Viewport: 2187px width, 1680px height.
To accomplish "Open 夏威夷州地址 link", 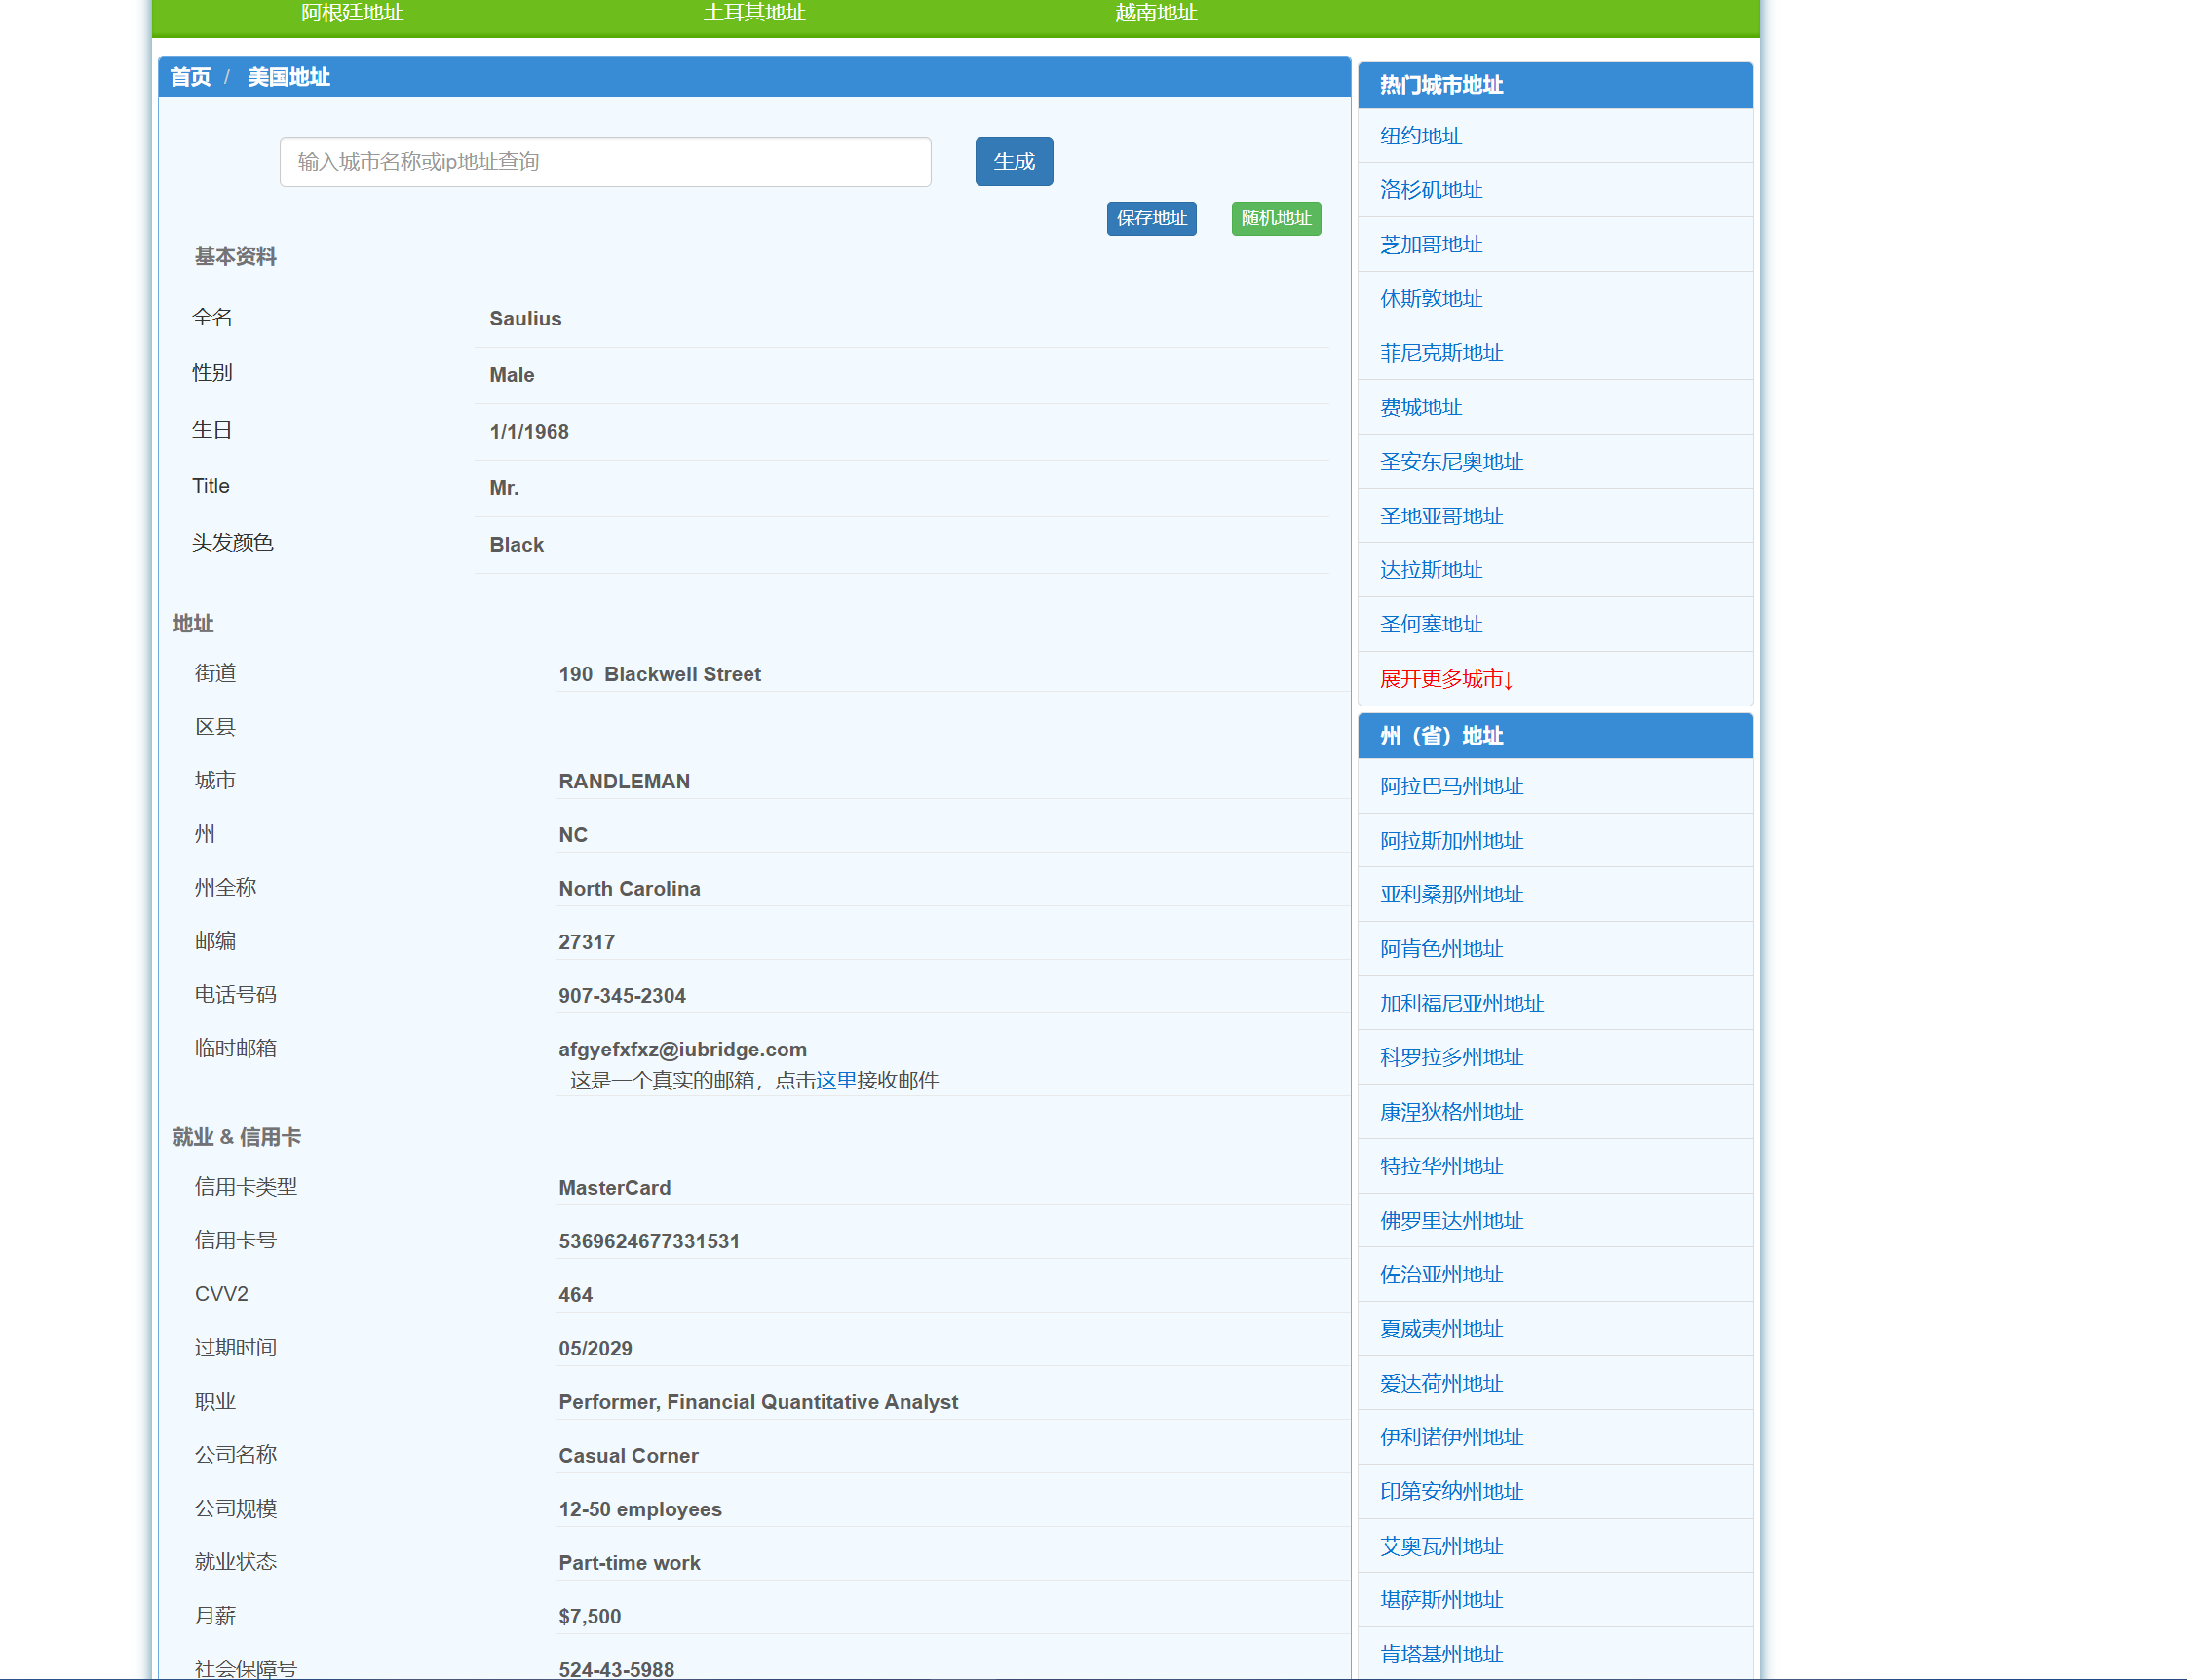I will [1440, 1328].
